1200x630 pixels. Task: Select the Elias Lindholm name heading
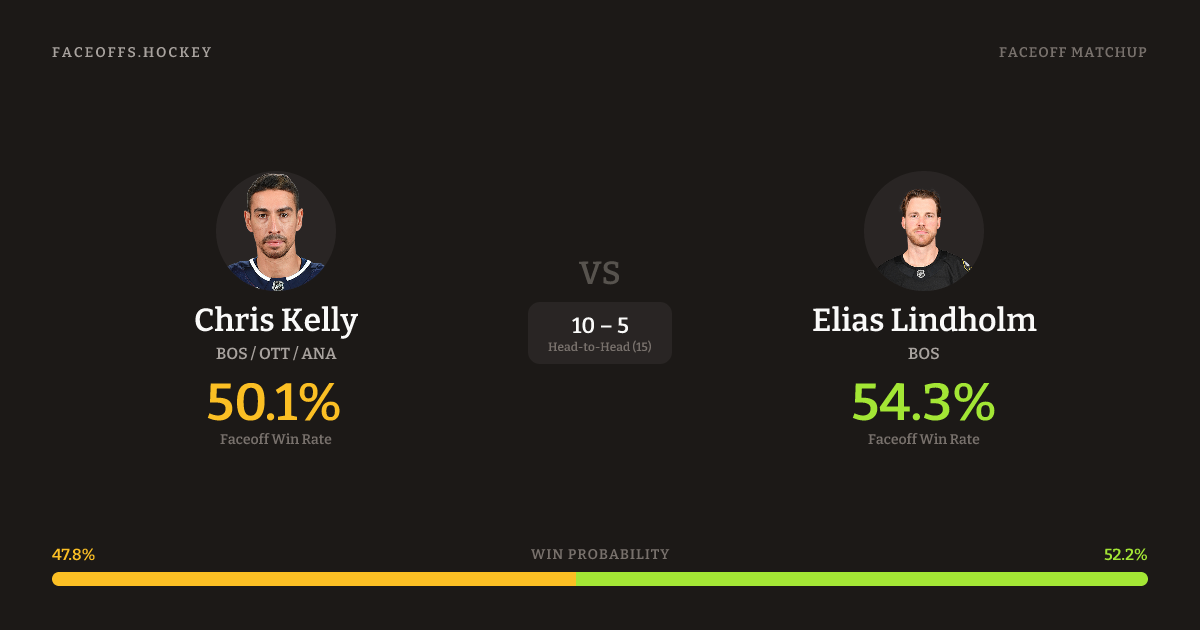(923, 320)
